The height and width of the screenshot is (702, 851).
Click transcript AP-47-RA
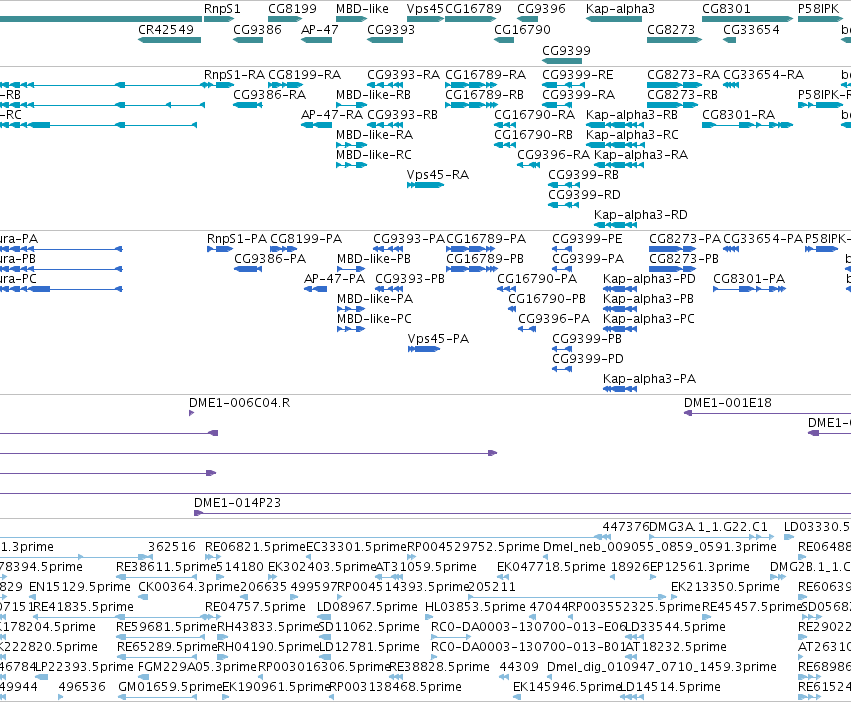(x=316, y=125)
